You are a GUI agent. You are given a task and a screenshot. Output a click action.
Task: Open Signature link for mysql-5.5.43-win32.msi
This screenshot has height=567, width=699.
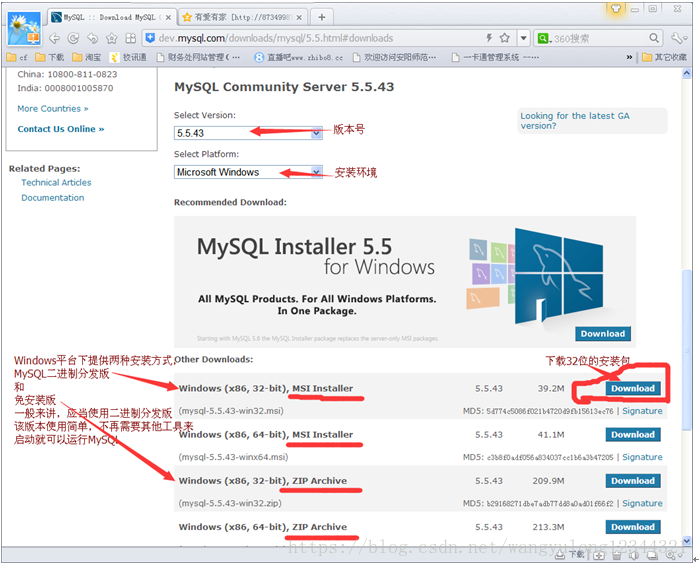[642, 411]
